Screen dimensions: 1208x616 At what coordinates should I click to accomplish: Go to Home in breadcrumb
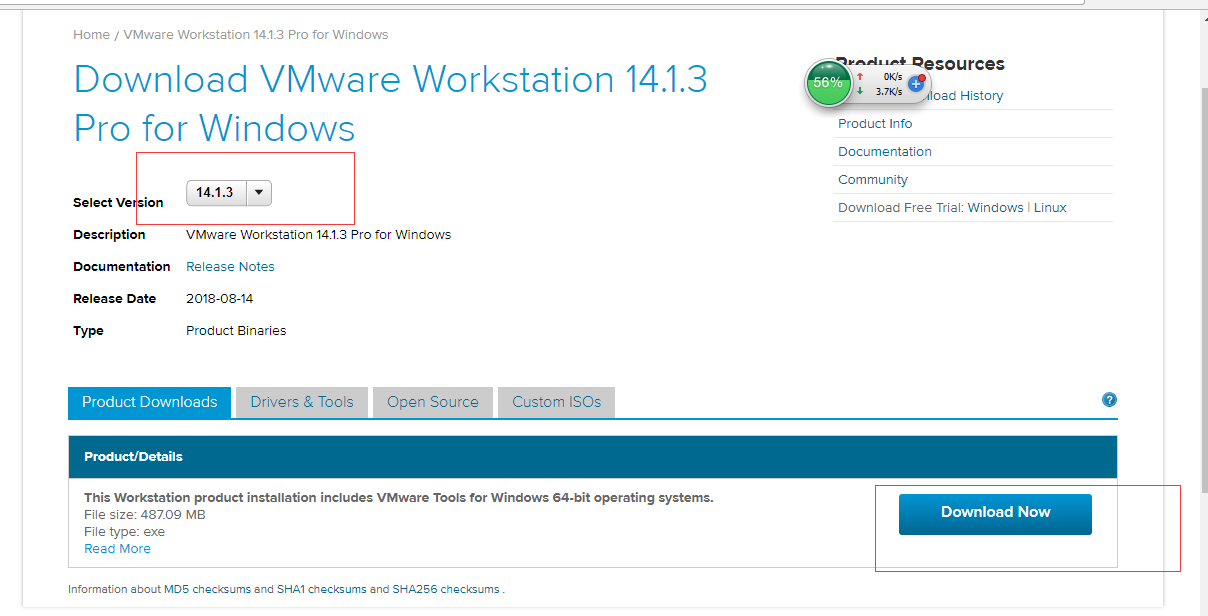click(x=91, y=35)
